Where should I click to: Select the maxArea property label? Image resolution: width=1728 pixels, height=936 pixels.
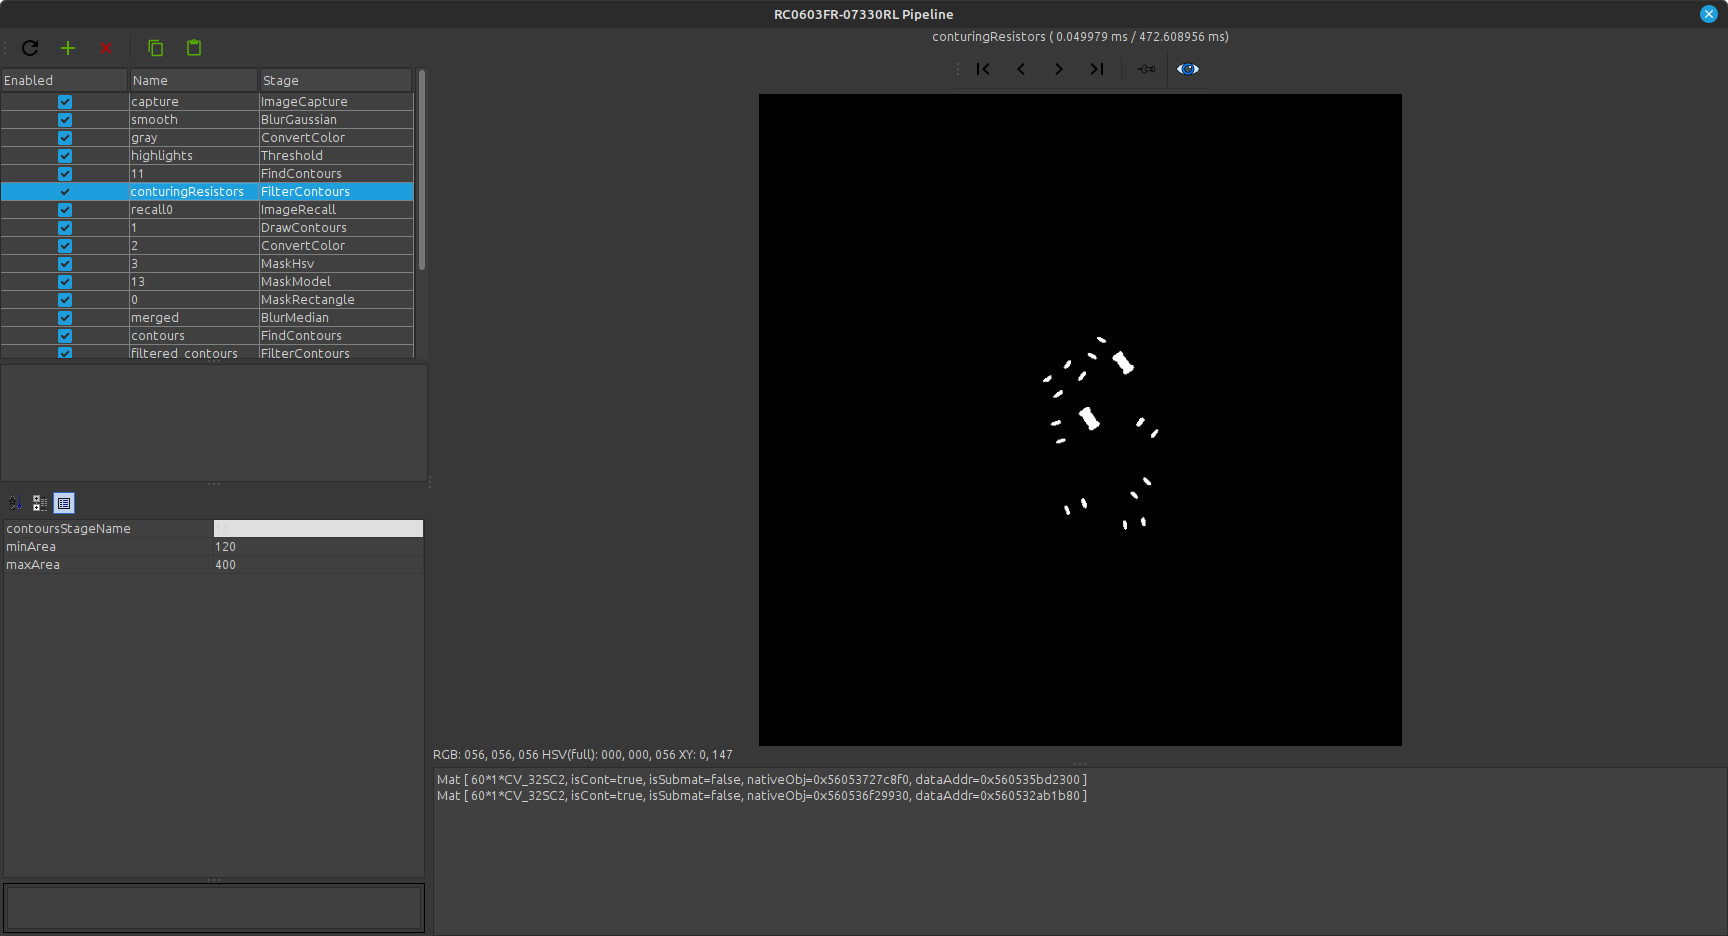click(33, 565)
